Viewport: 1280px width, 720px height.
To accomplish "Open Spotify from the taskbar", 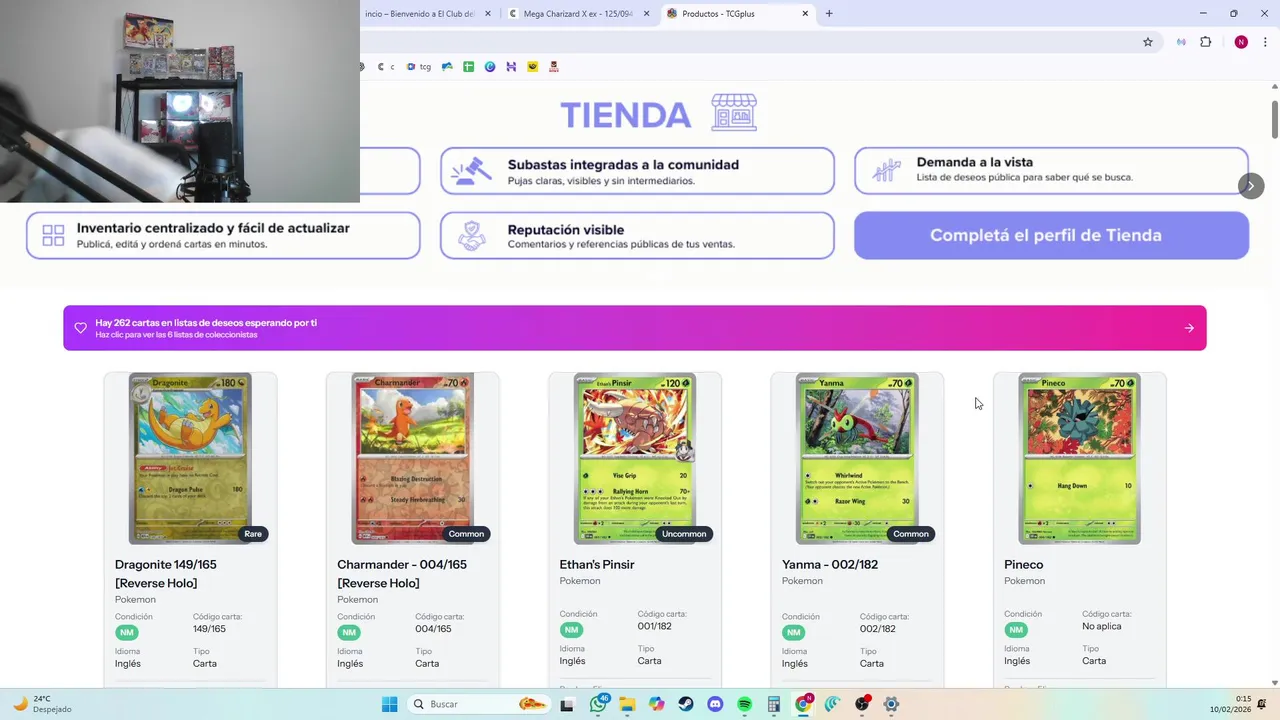I will click(744, 704).
